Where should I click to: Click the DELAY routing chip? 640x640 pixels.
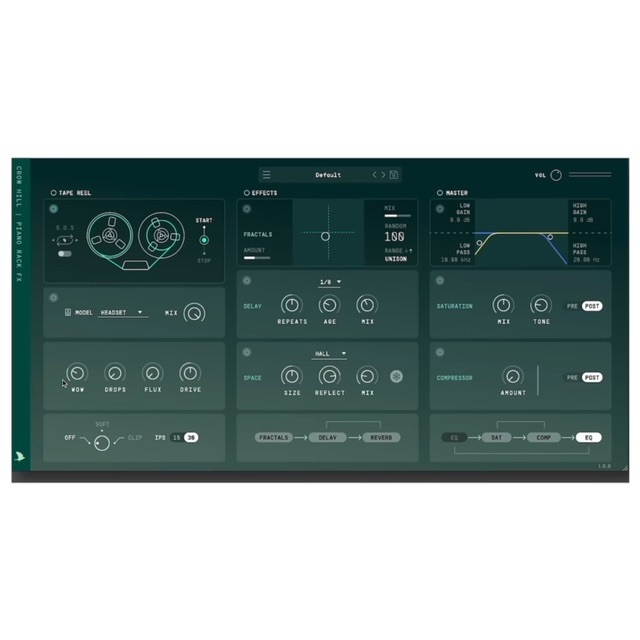pyautogui.click(x=327, y=438)
